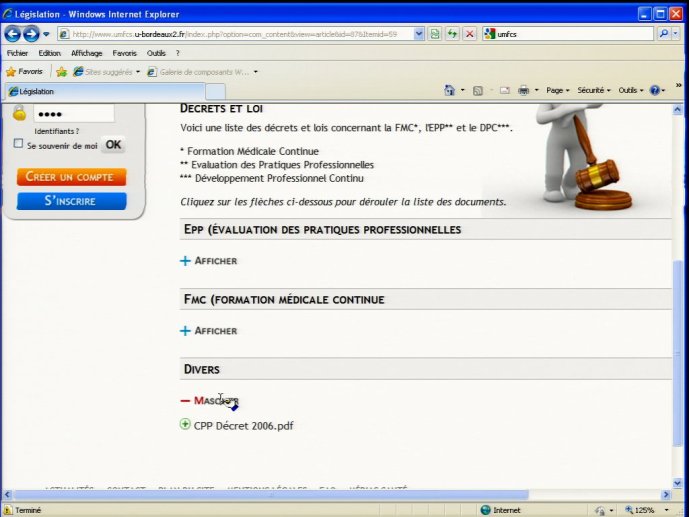Open the recent pages dropdown beside Forward
Screen dimensions: 689x517
46,34
